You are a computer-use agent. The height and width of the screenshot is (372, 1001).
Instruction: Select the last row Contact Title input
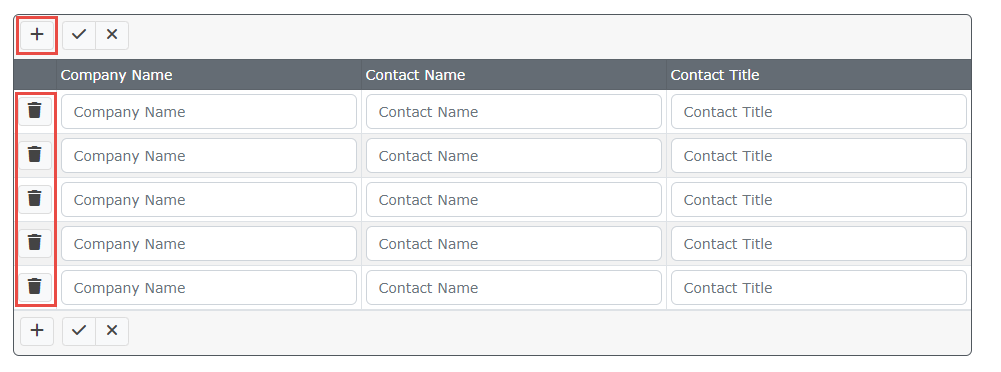819,288
